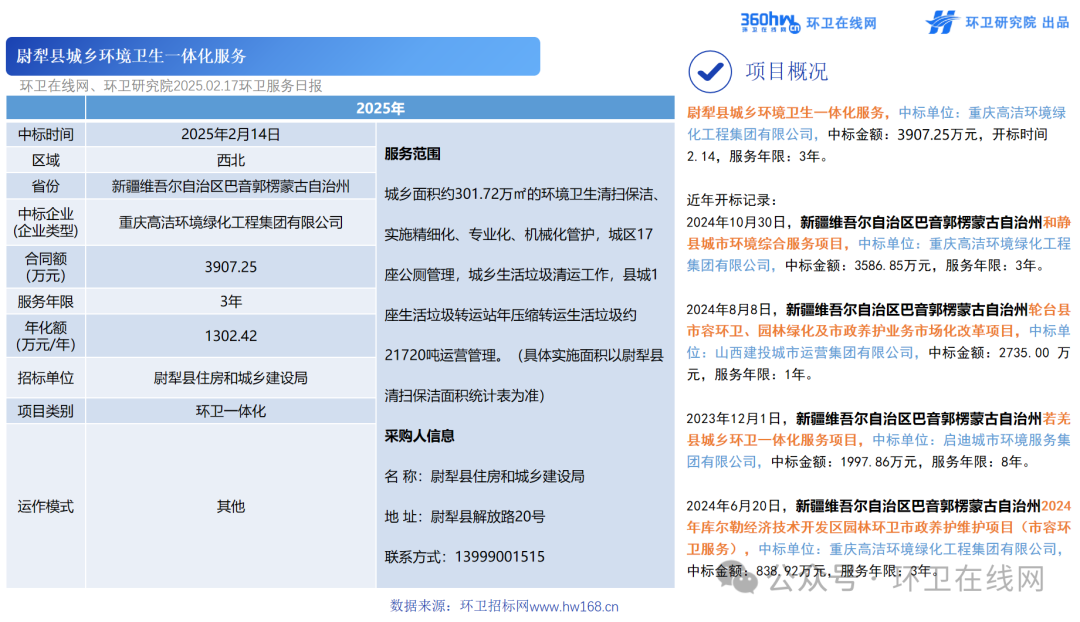Select line 座生活垃圾转运站年压缩转运生活垃圾约
1080x622 pixels.
[x=510, y=315]
